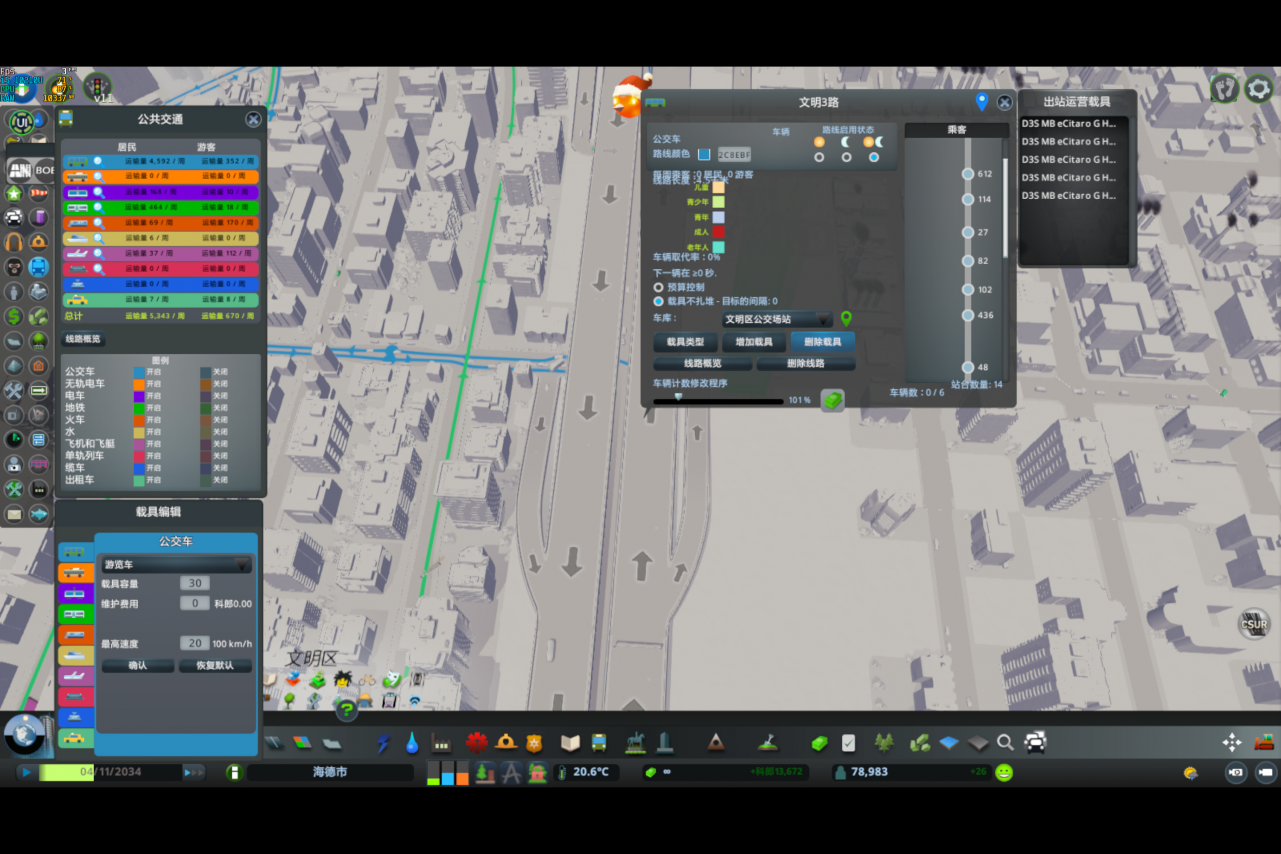Click the 删除线路 button
Viewport: 1281px width, 854px height.
click(x=805, y=364)
